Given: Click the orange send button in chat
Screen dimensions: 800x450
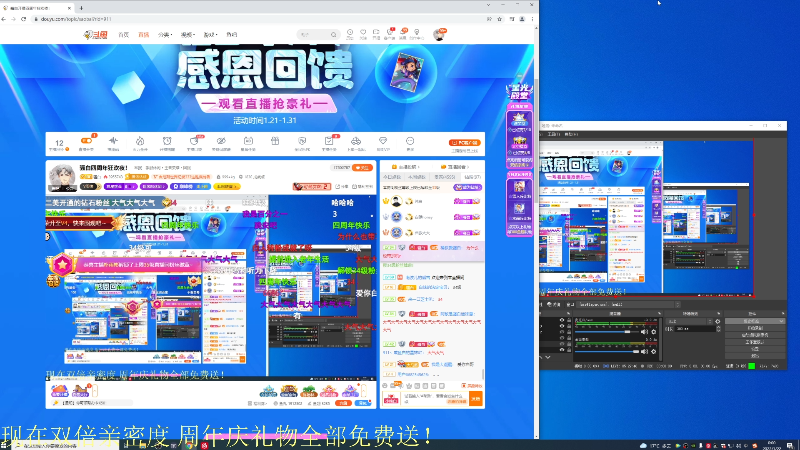Looking at the screenshot, I should pos(476,399).
